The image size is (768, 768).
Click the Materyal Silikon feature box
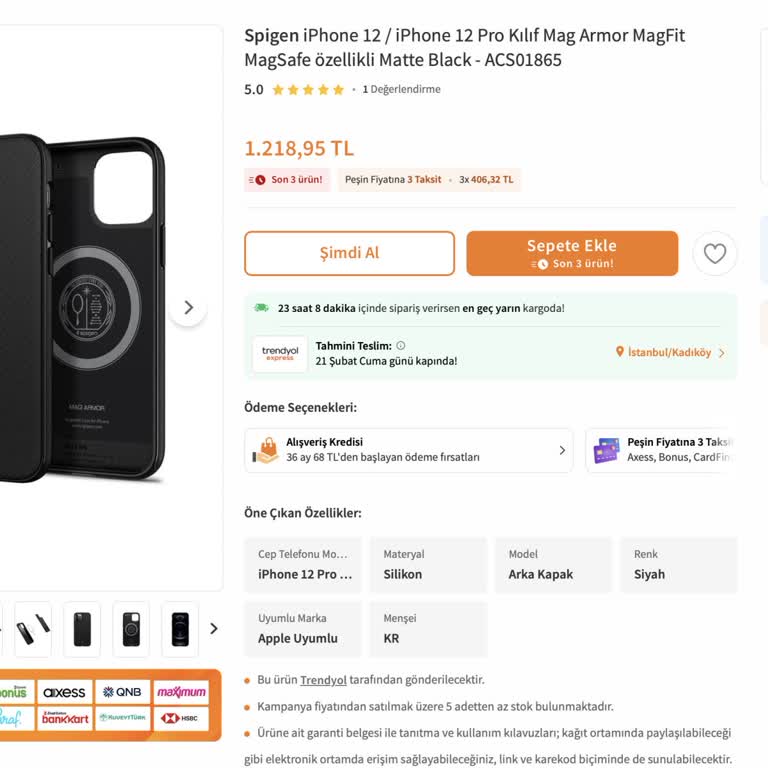click(428, 565)
